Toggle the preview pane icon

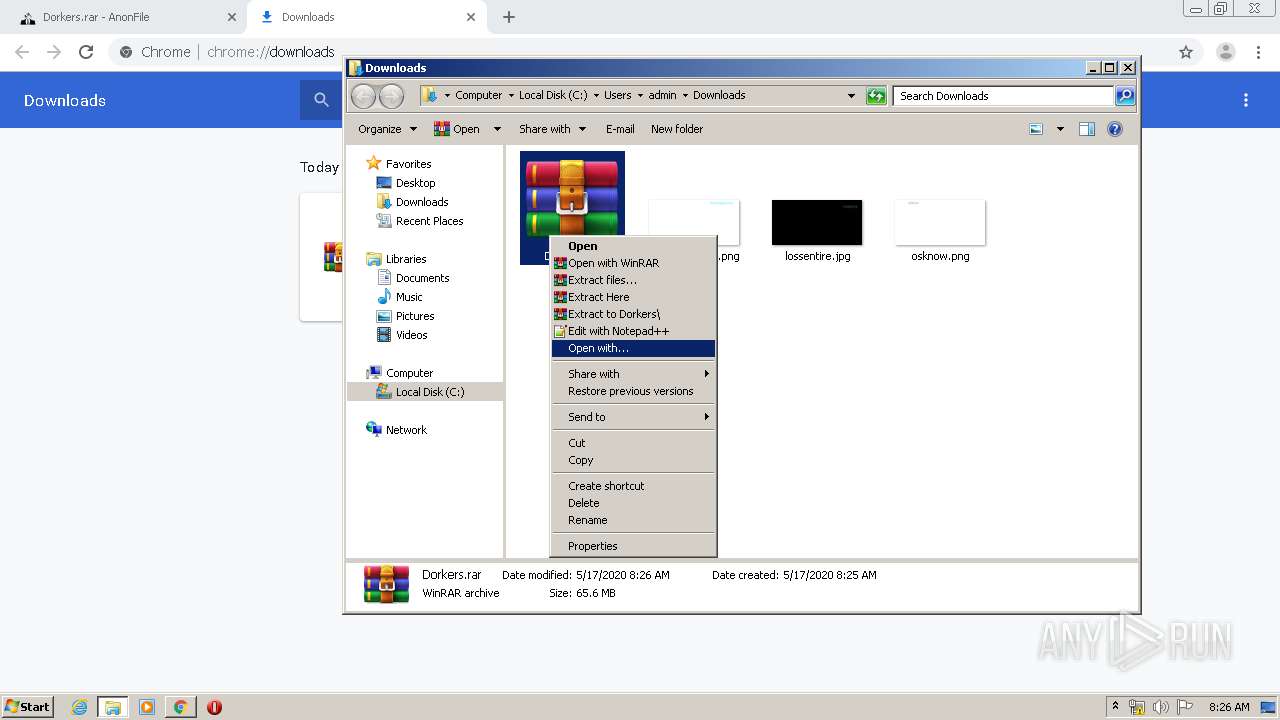(1087, 129)
